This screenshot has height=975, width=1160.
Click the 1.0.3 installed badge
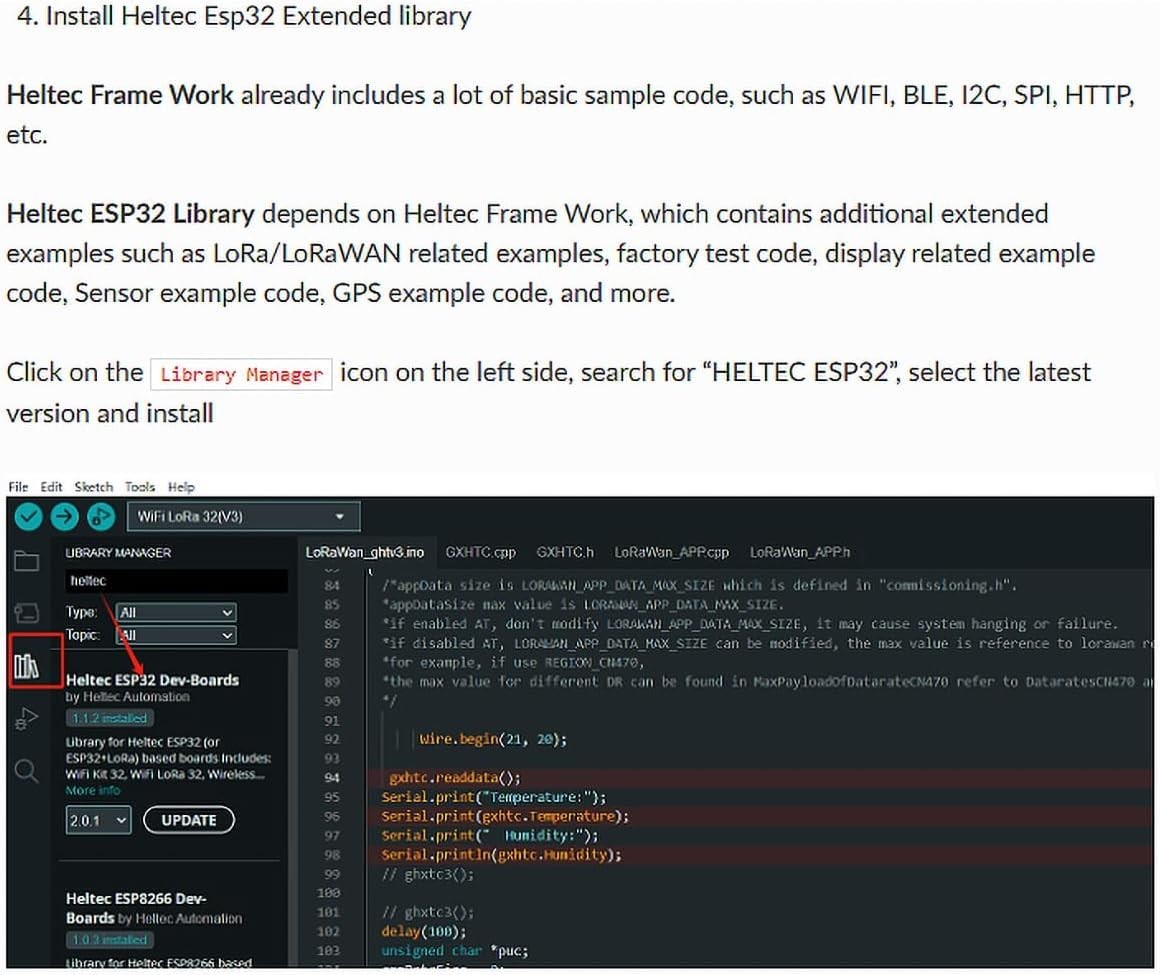109,940
